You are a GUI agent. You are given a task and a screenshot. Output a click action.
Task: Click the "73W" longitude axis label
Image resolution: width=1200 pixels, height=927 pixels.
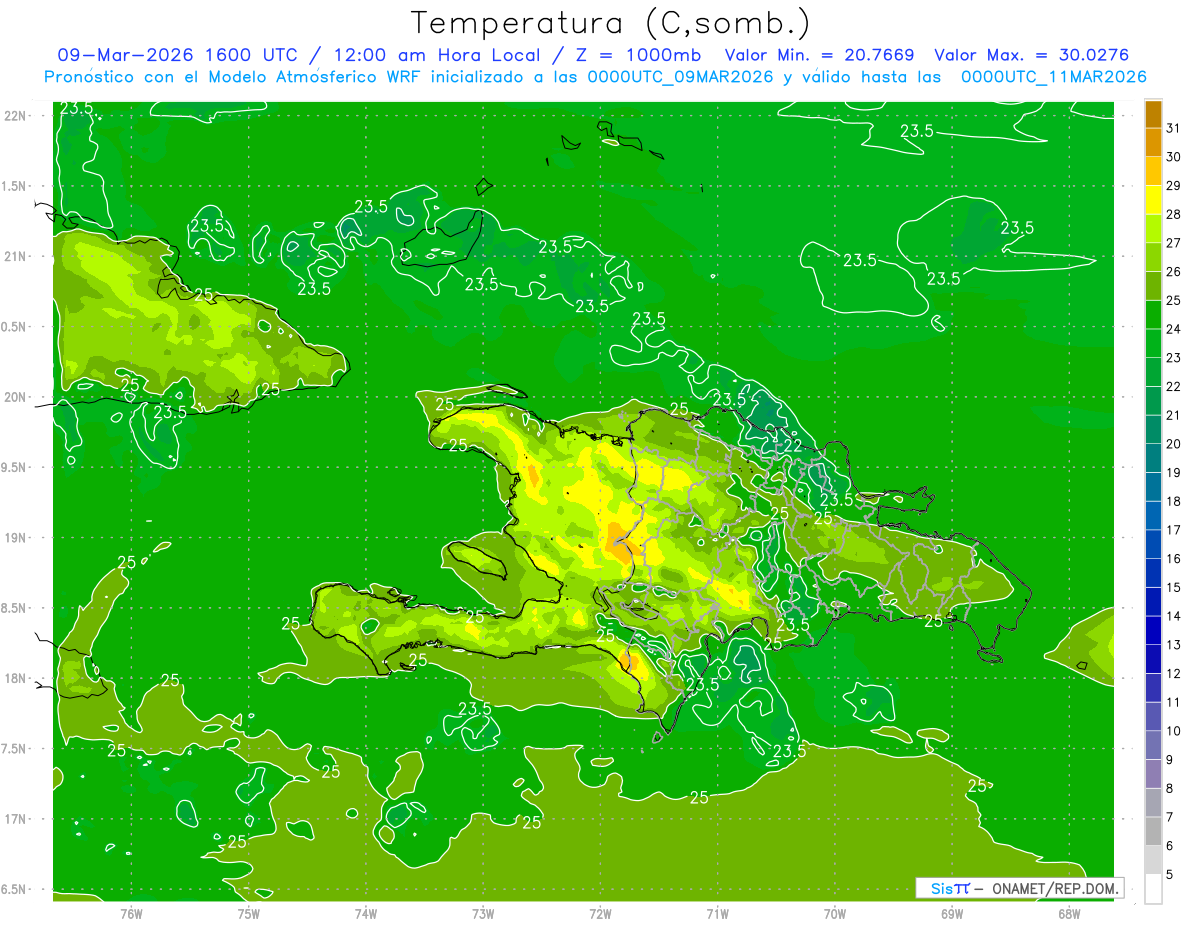coord(483,914)
